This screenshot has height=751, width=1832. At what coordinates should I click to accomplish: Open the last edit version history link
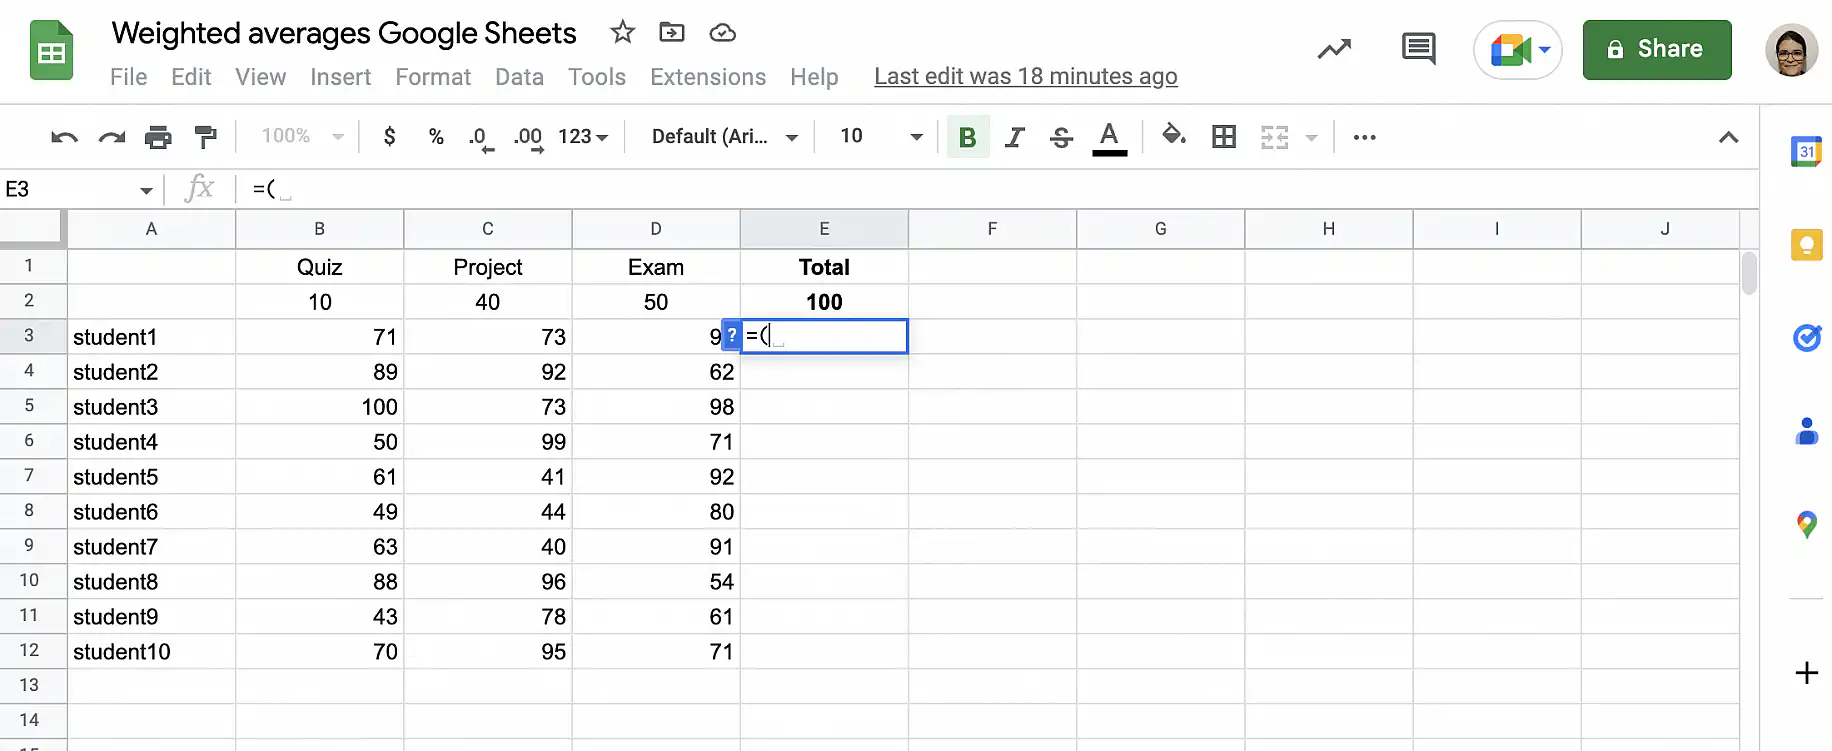coord(1026,77)
